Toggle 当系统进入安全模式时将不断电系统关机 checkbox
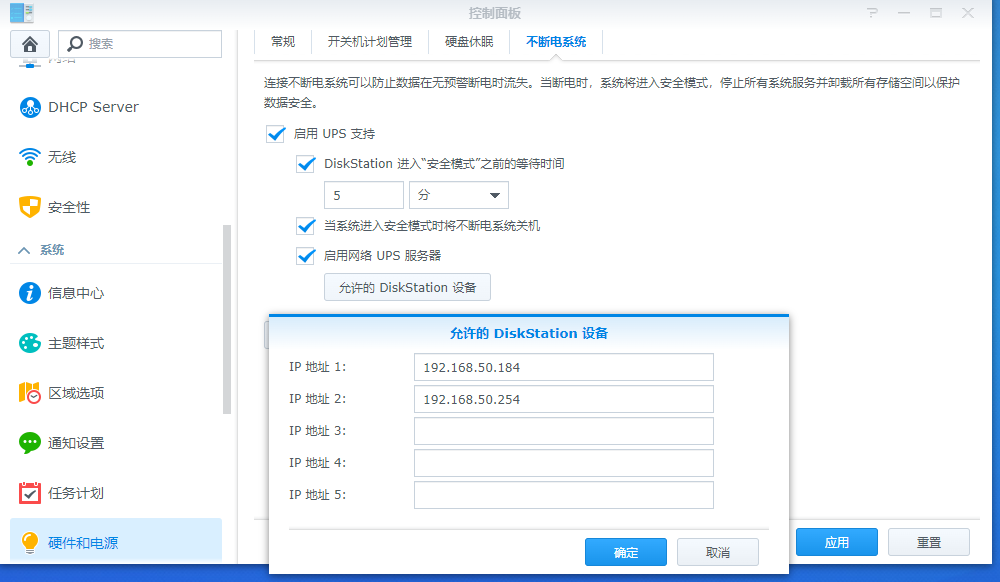1000x582 pixels. click(x=306, y=226)
